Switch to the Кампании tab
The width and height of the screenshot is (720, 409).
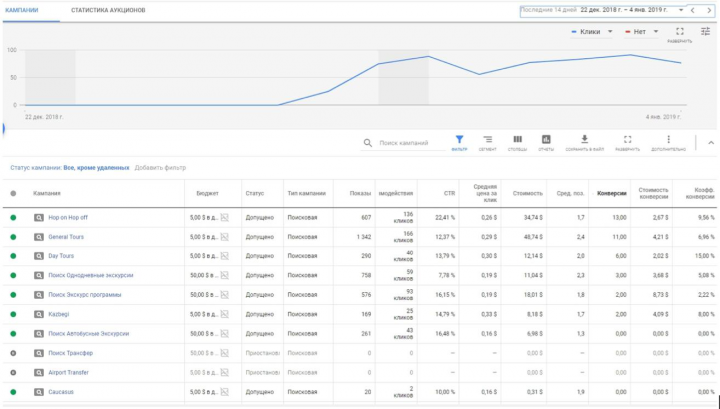pos(22,10)
